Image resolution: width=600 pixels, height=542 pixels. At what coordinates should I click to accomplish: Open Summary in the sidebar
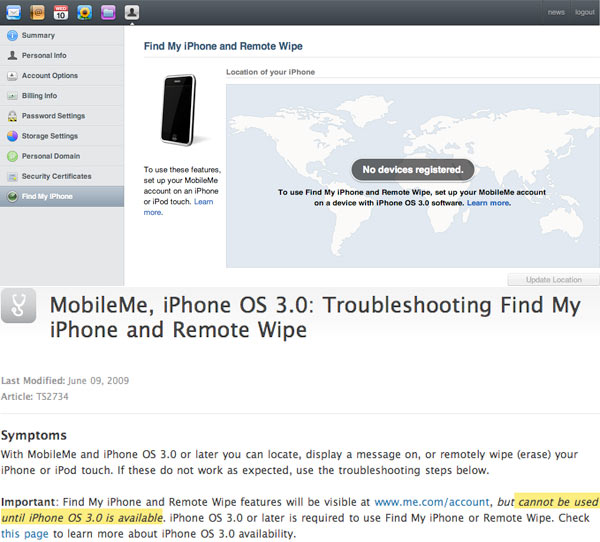click(38, 36)
